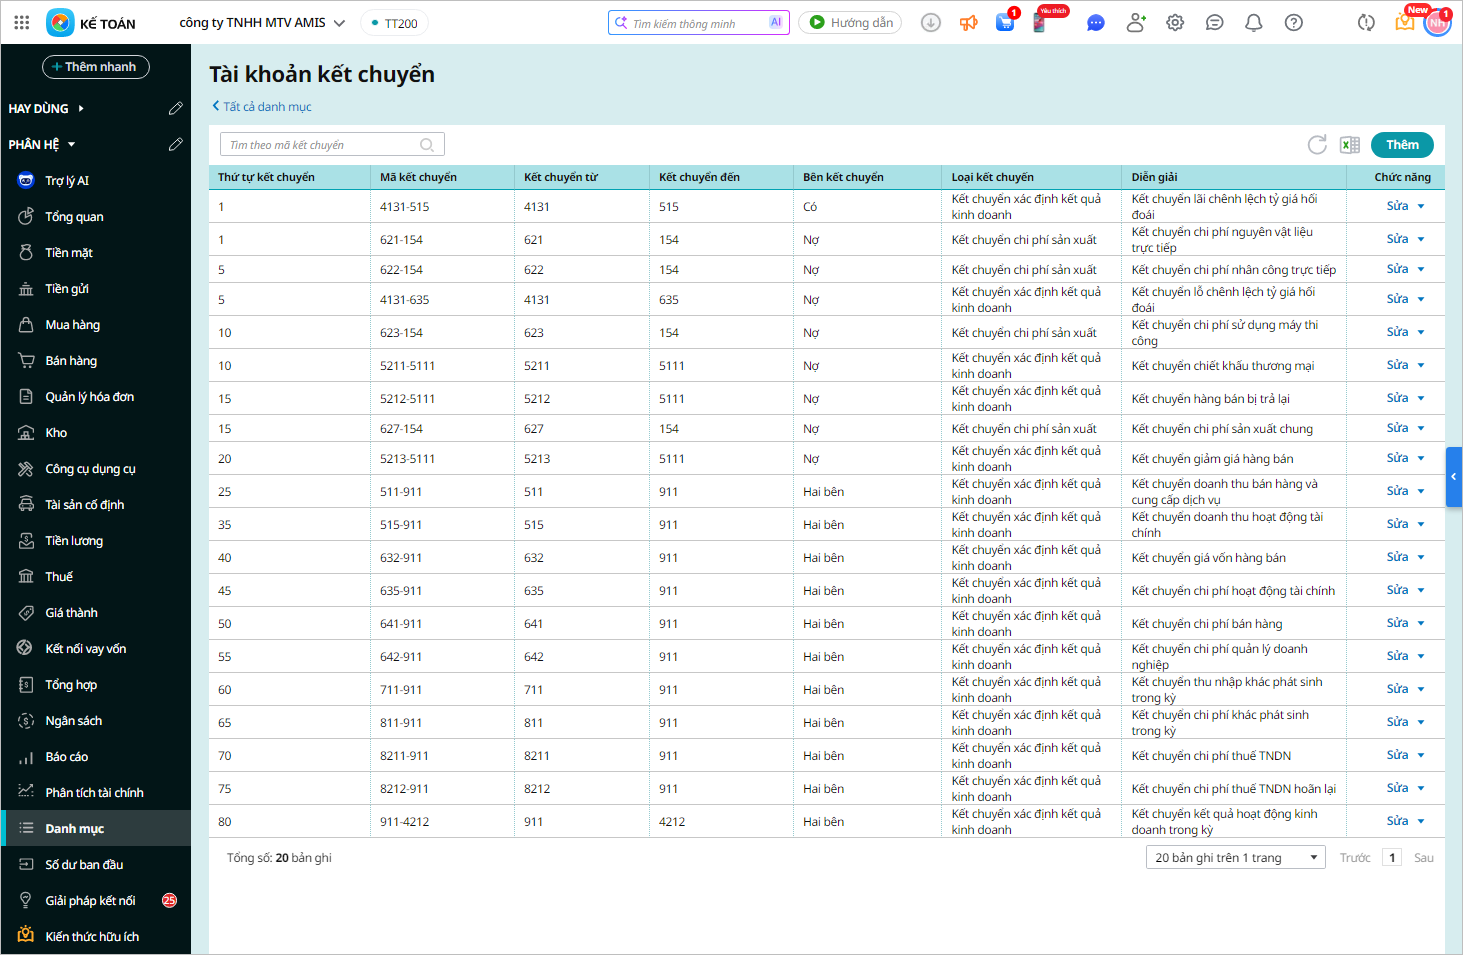This screenshot has width=1463, height=955.
Task: Go to Tiền lương in sidebar
Action: (74, 541)
